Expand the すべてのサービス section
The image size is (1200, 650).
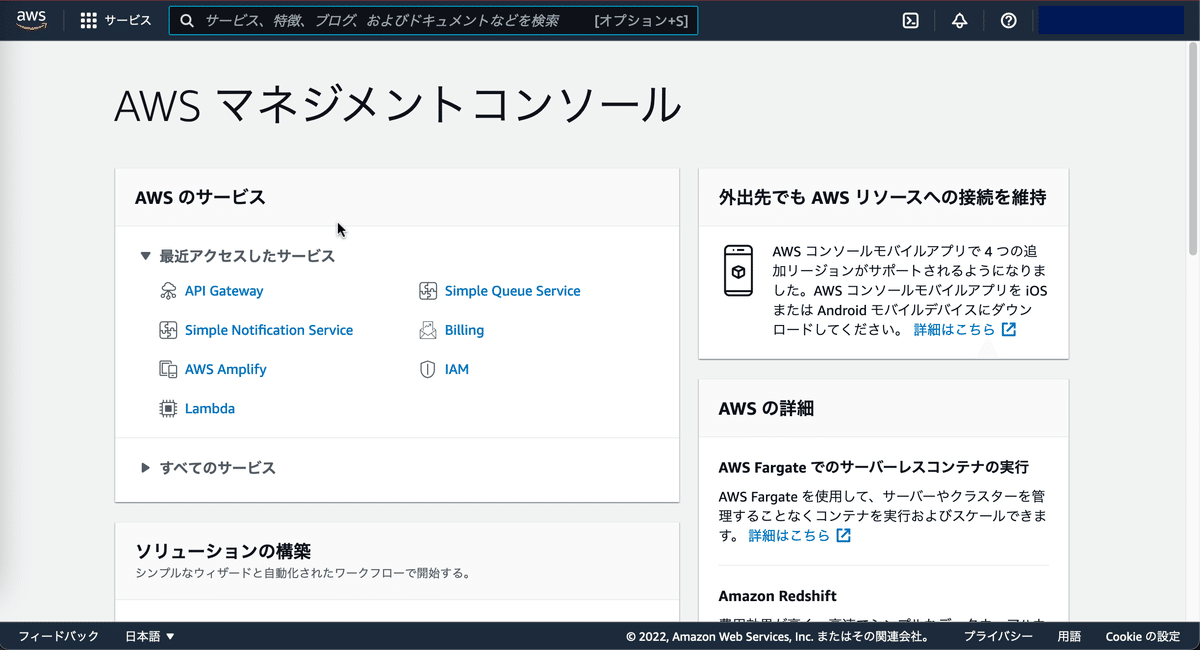pos(145,467)
